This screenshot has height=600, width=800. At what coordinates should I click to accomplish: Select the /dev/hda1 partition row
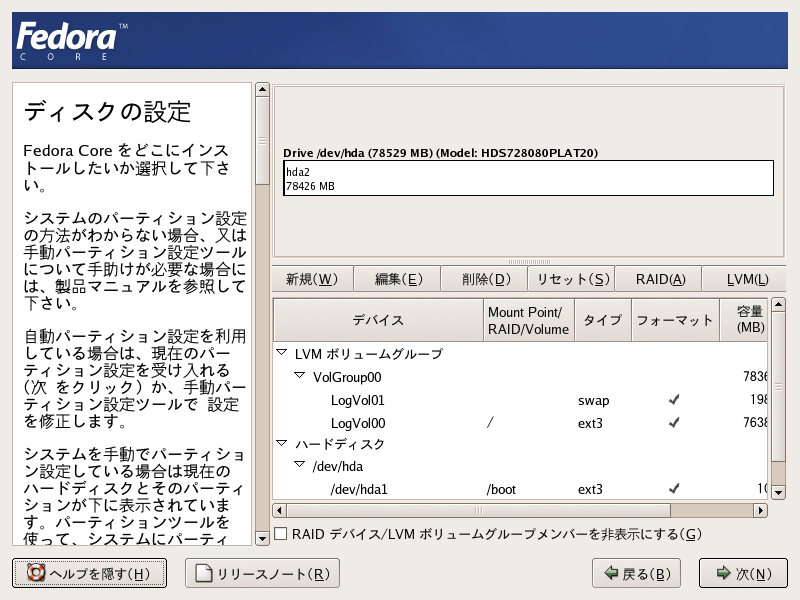pos(520,489)
